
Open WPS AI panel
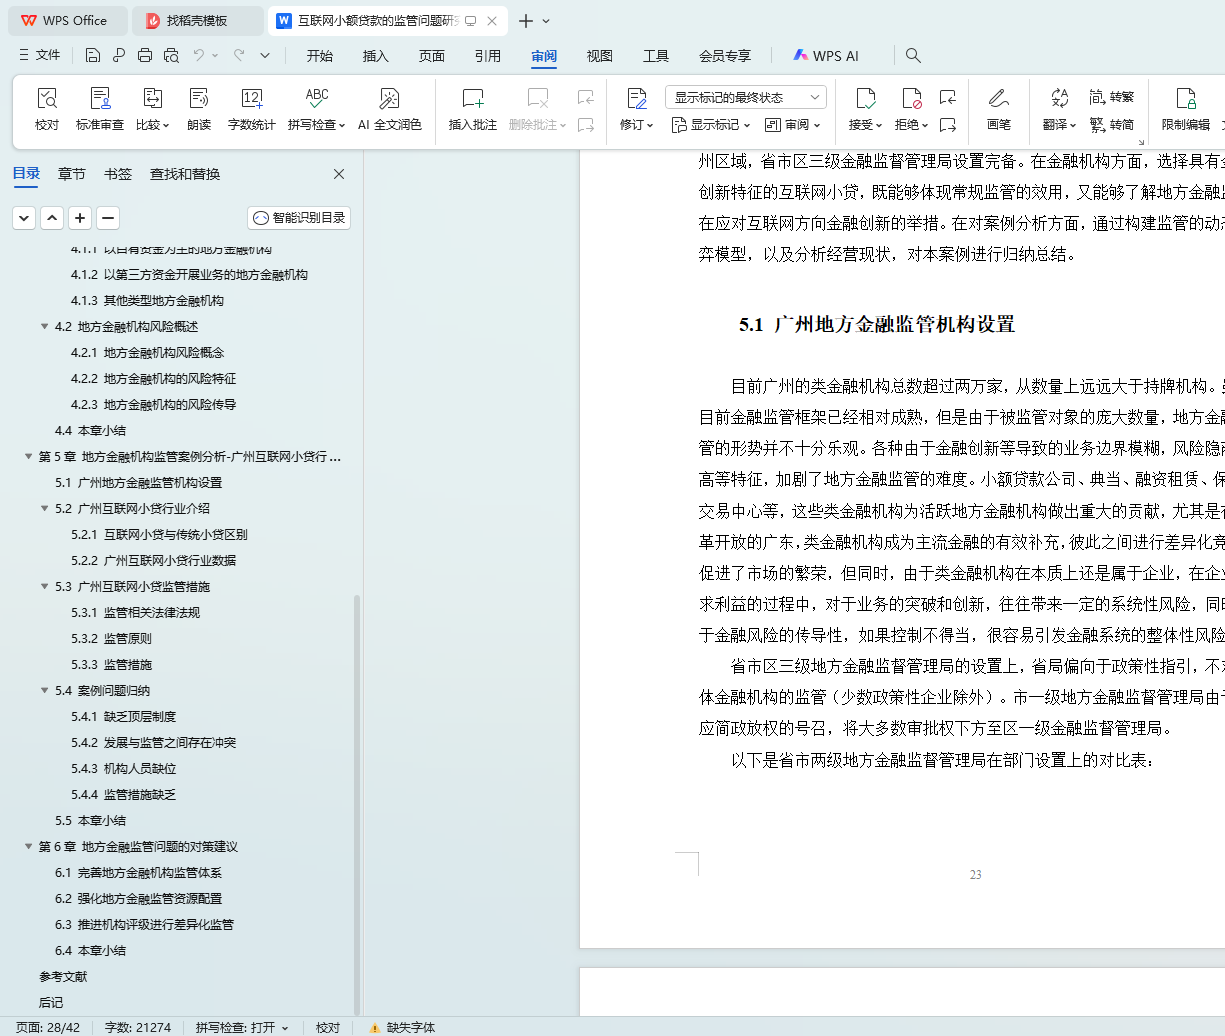(826, 56)
